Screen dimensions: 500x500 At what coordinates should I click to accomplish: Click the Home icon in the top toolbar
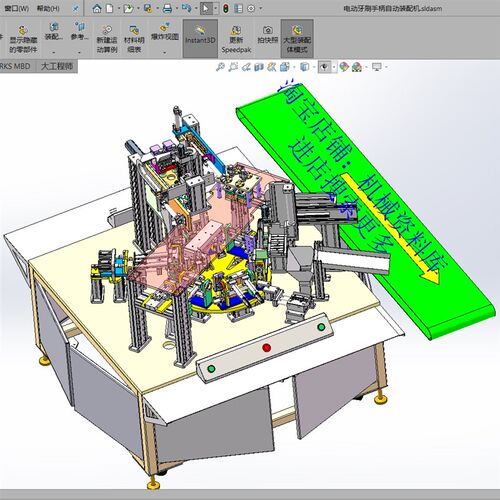(x=97, y=8)
